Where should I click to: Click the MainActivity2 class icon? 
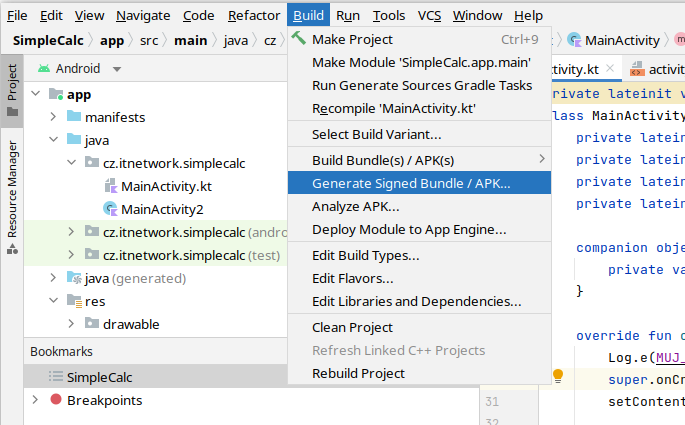pos(110,209)
